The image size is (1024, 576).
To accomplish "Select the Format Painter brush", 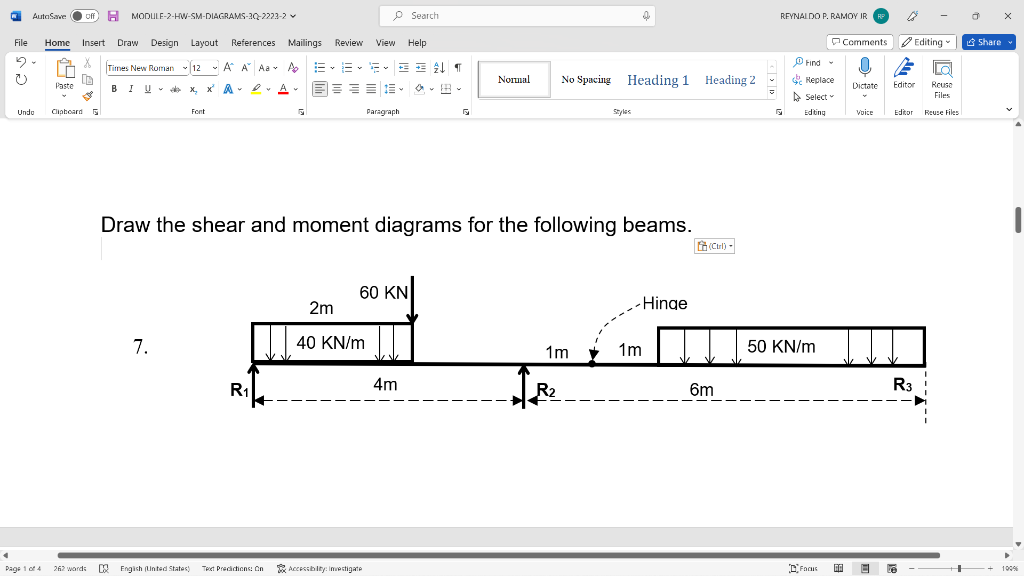I will pos(88,96).
